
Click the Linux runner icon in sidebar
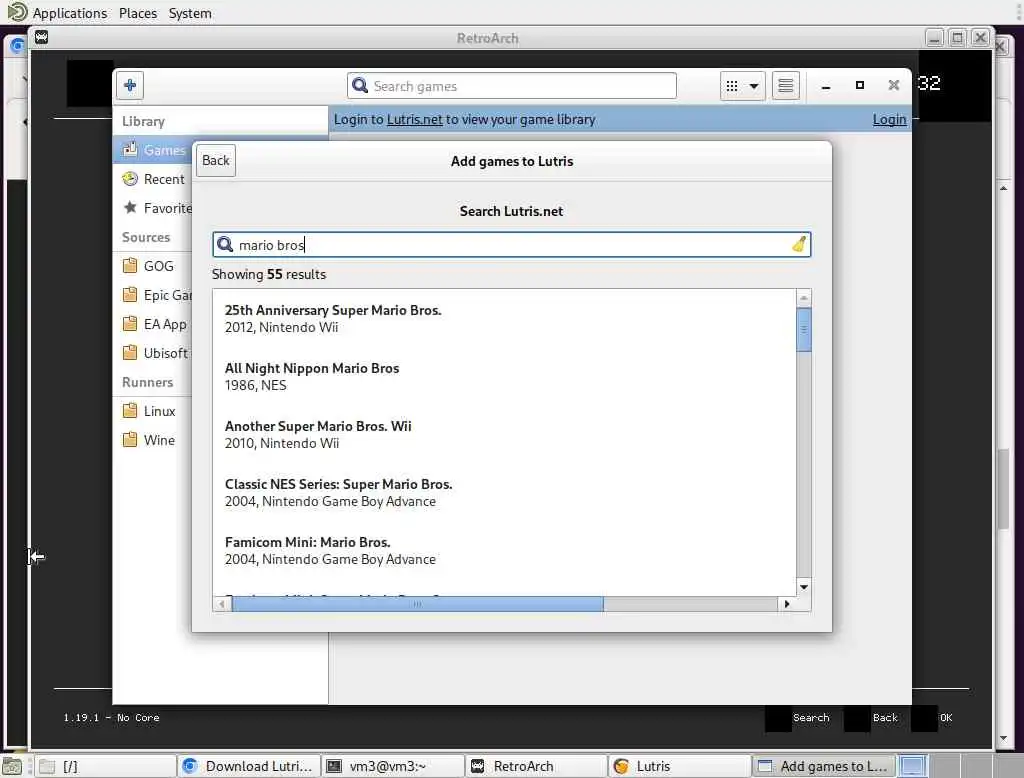click(130, 410)
